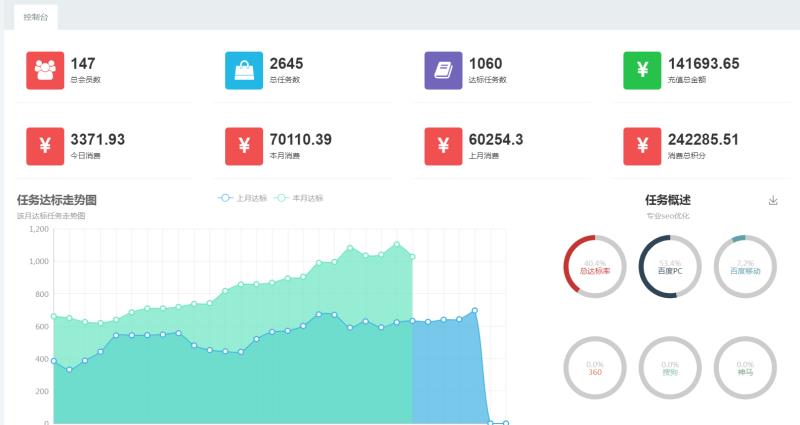Click the 141693.65 recharge total value
The width and height of the screenshot is (800, 425).
click(703, 64)
